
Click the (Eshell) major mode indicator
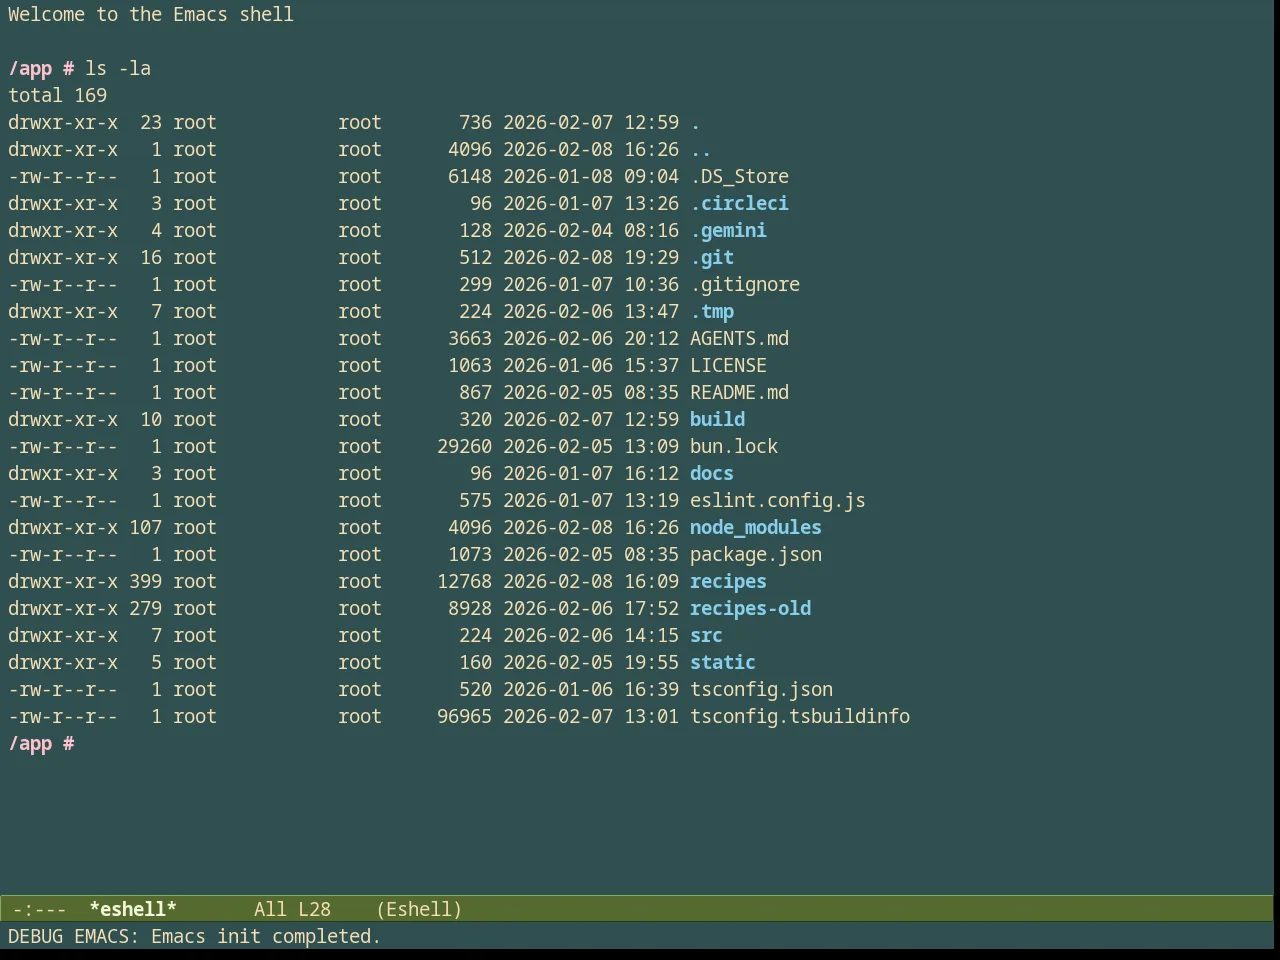(x=419, y=909)
